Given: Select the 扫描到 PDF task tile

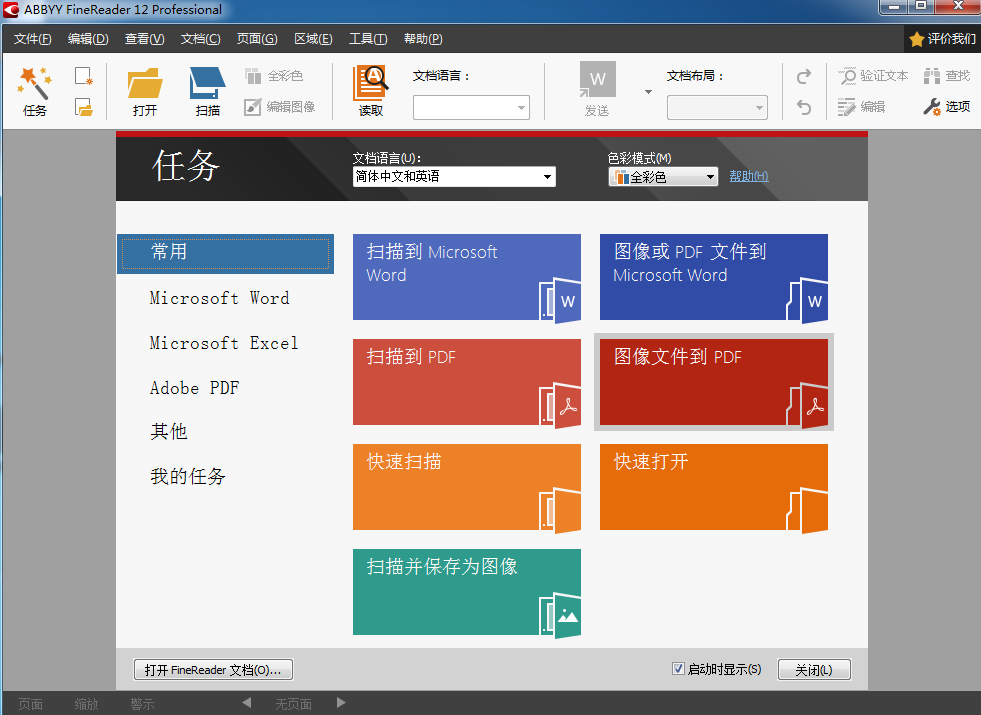Looking at the screenshot, I should point(466,382).
